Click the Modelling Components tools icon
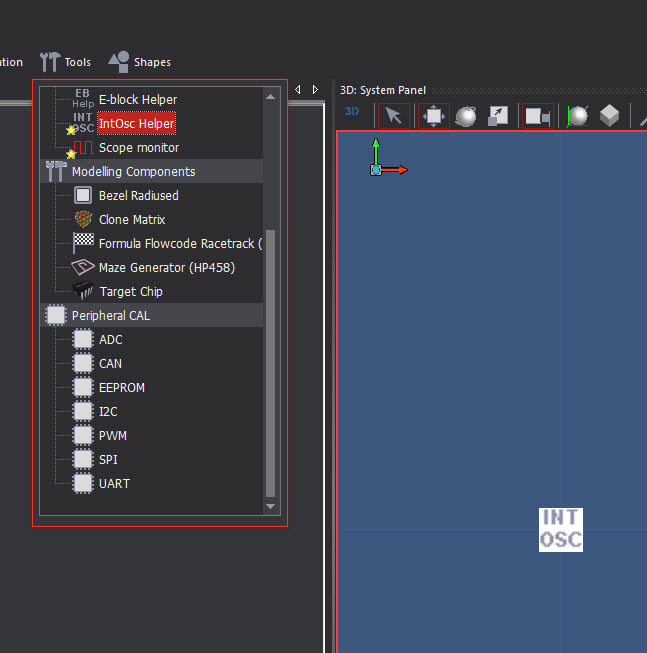 56,171
